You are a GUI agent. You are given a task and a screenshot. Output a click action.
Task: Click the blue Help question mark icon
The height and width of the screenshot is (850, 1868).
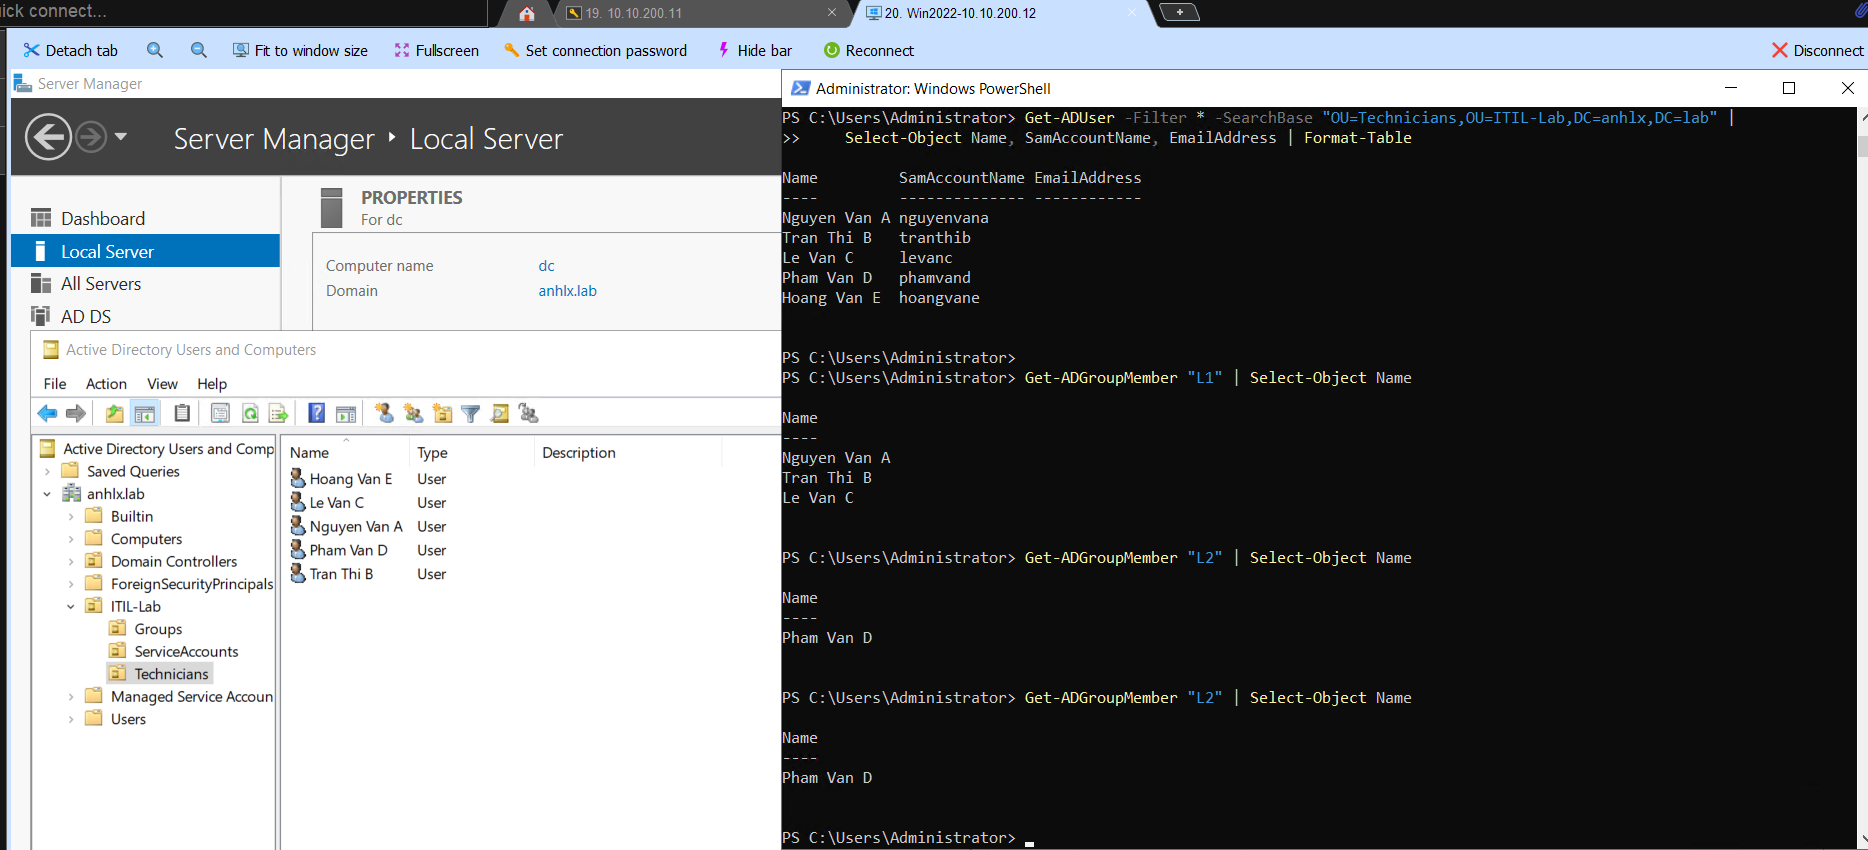316,413
